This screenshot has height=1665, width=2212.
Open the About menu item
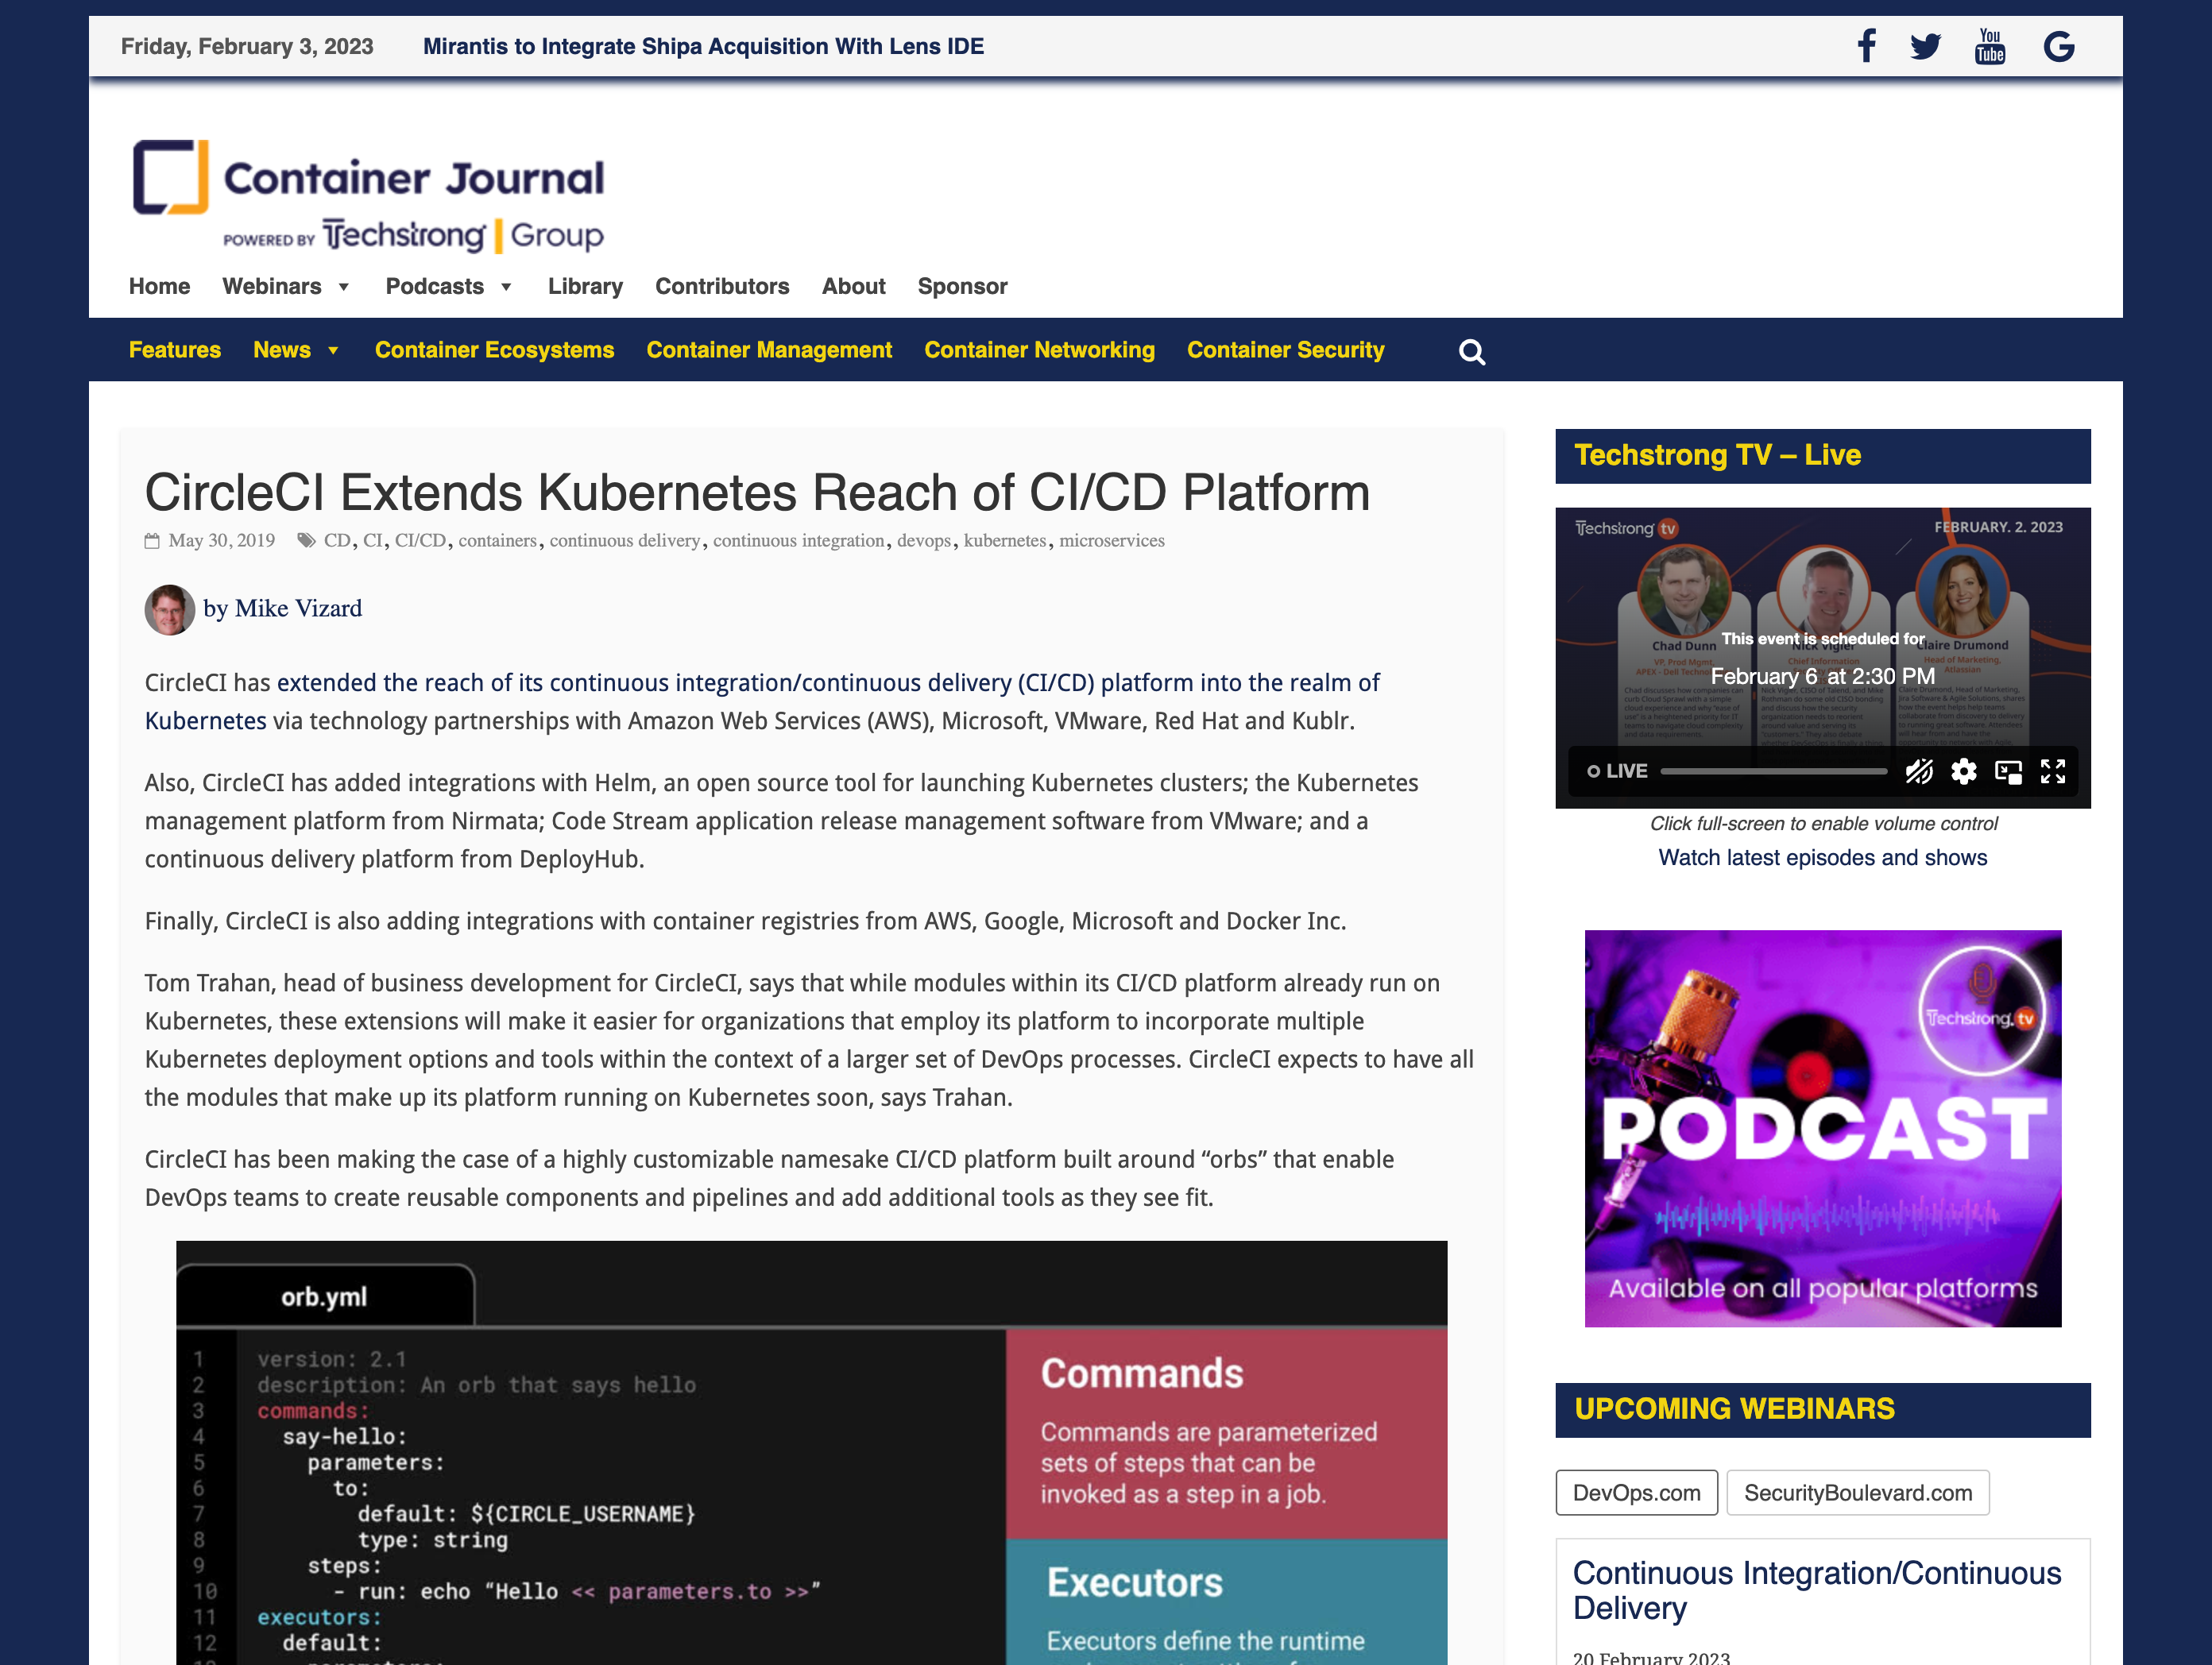(x=853, y=286)
